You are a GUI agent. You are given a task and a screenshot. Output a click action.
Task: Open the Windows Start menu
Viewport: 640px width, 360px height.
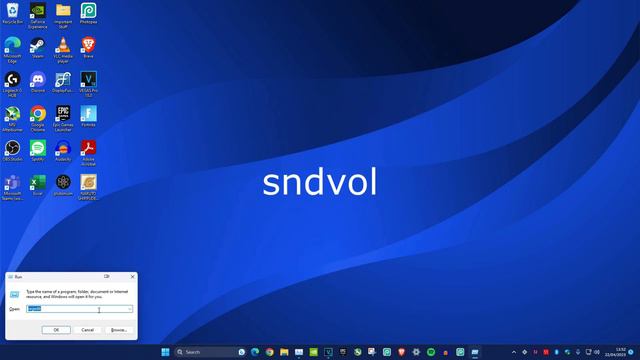pyautogui.click(x=165, y=352)
